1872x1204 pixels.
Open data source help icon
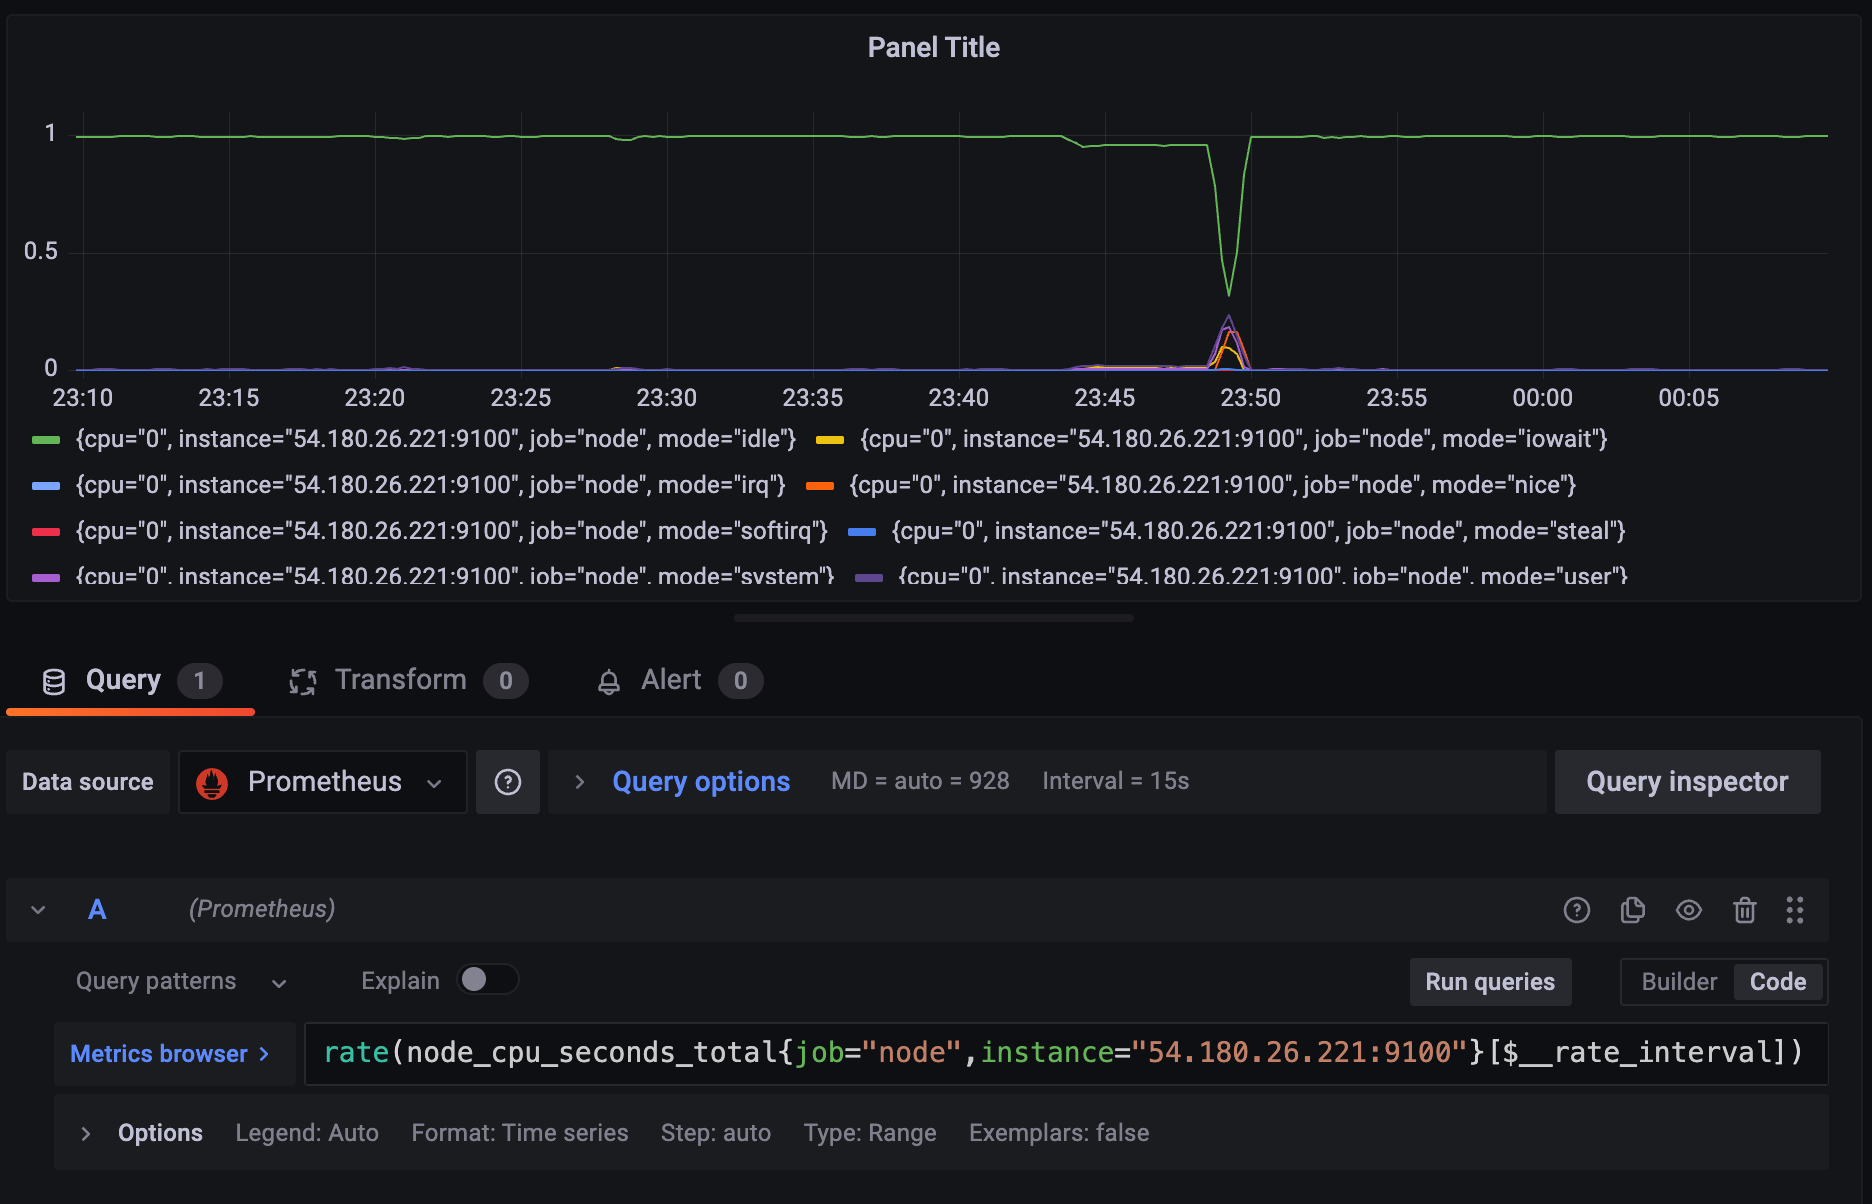(x=508, y=782)
